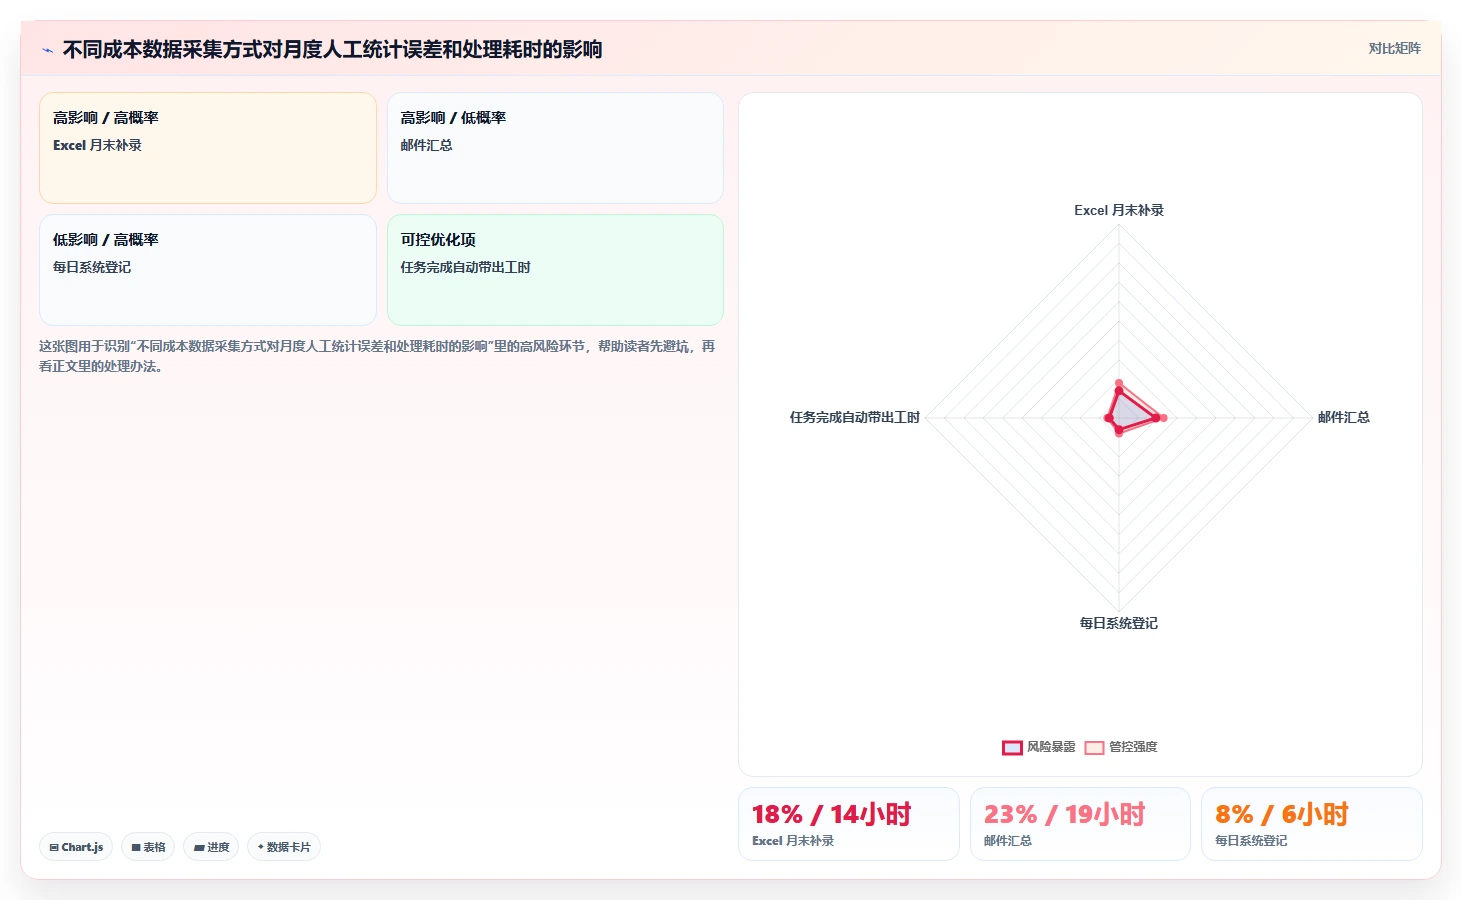Click the small blue icon before the title
The image size is (1462, 900).
coord(47,50)
